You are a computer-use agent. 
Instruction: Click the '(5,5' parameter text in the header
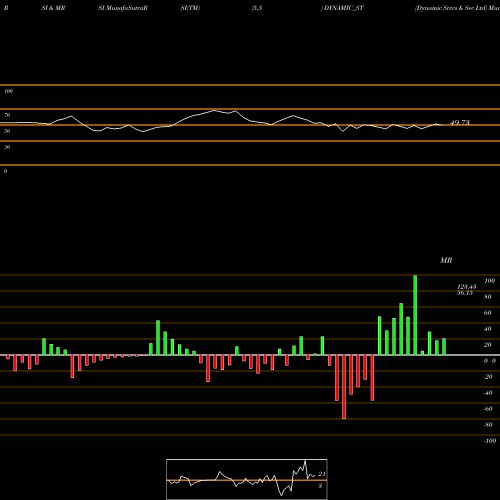[257, 8]
